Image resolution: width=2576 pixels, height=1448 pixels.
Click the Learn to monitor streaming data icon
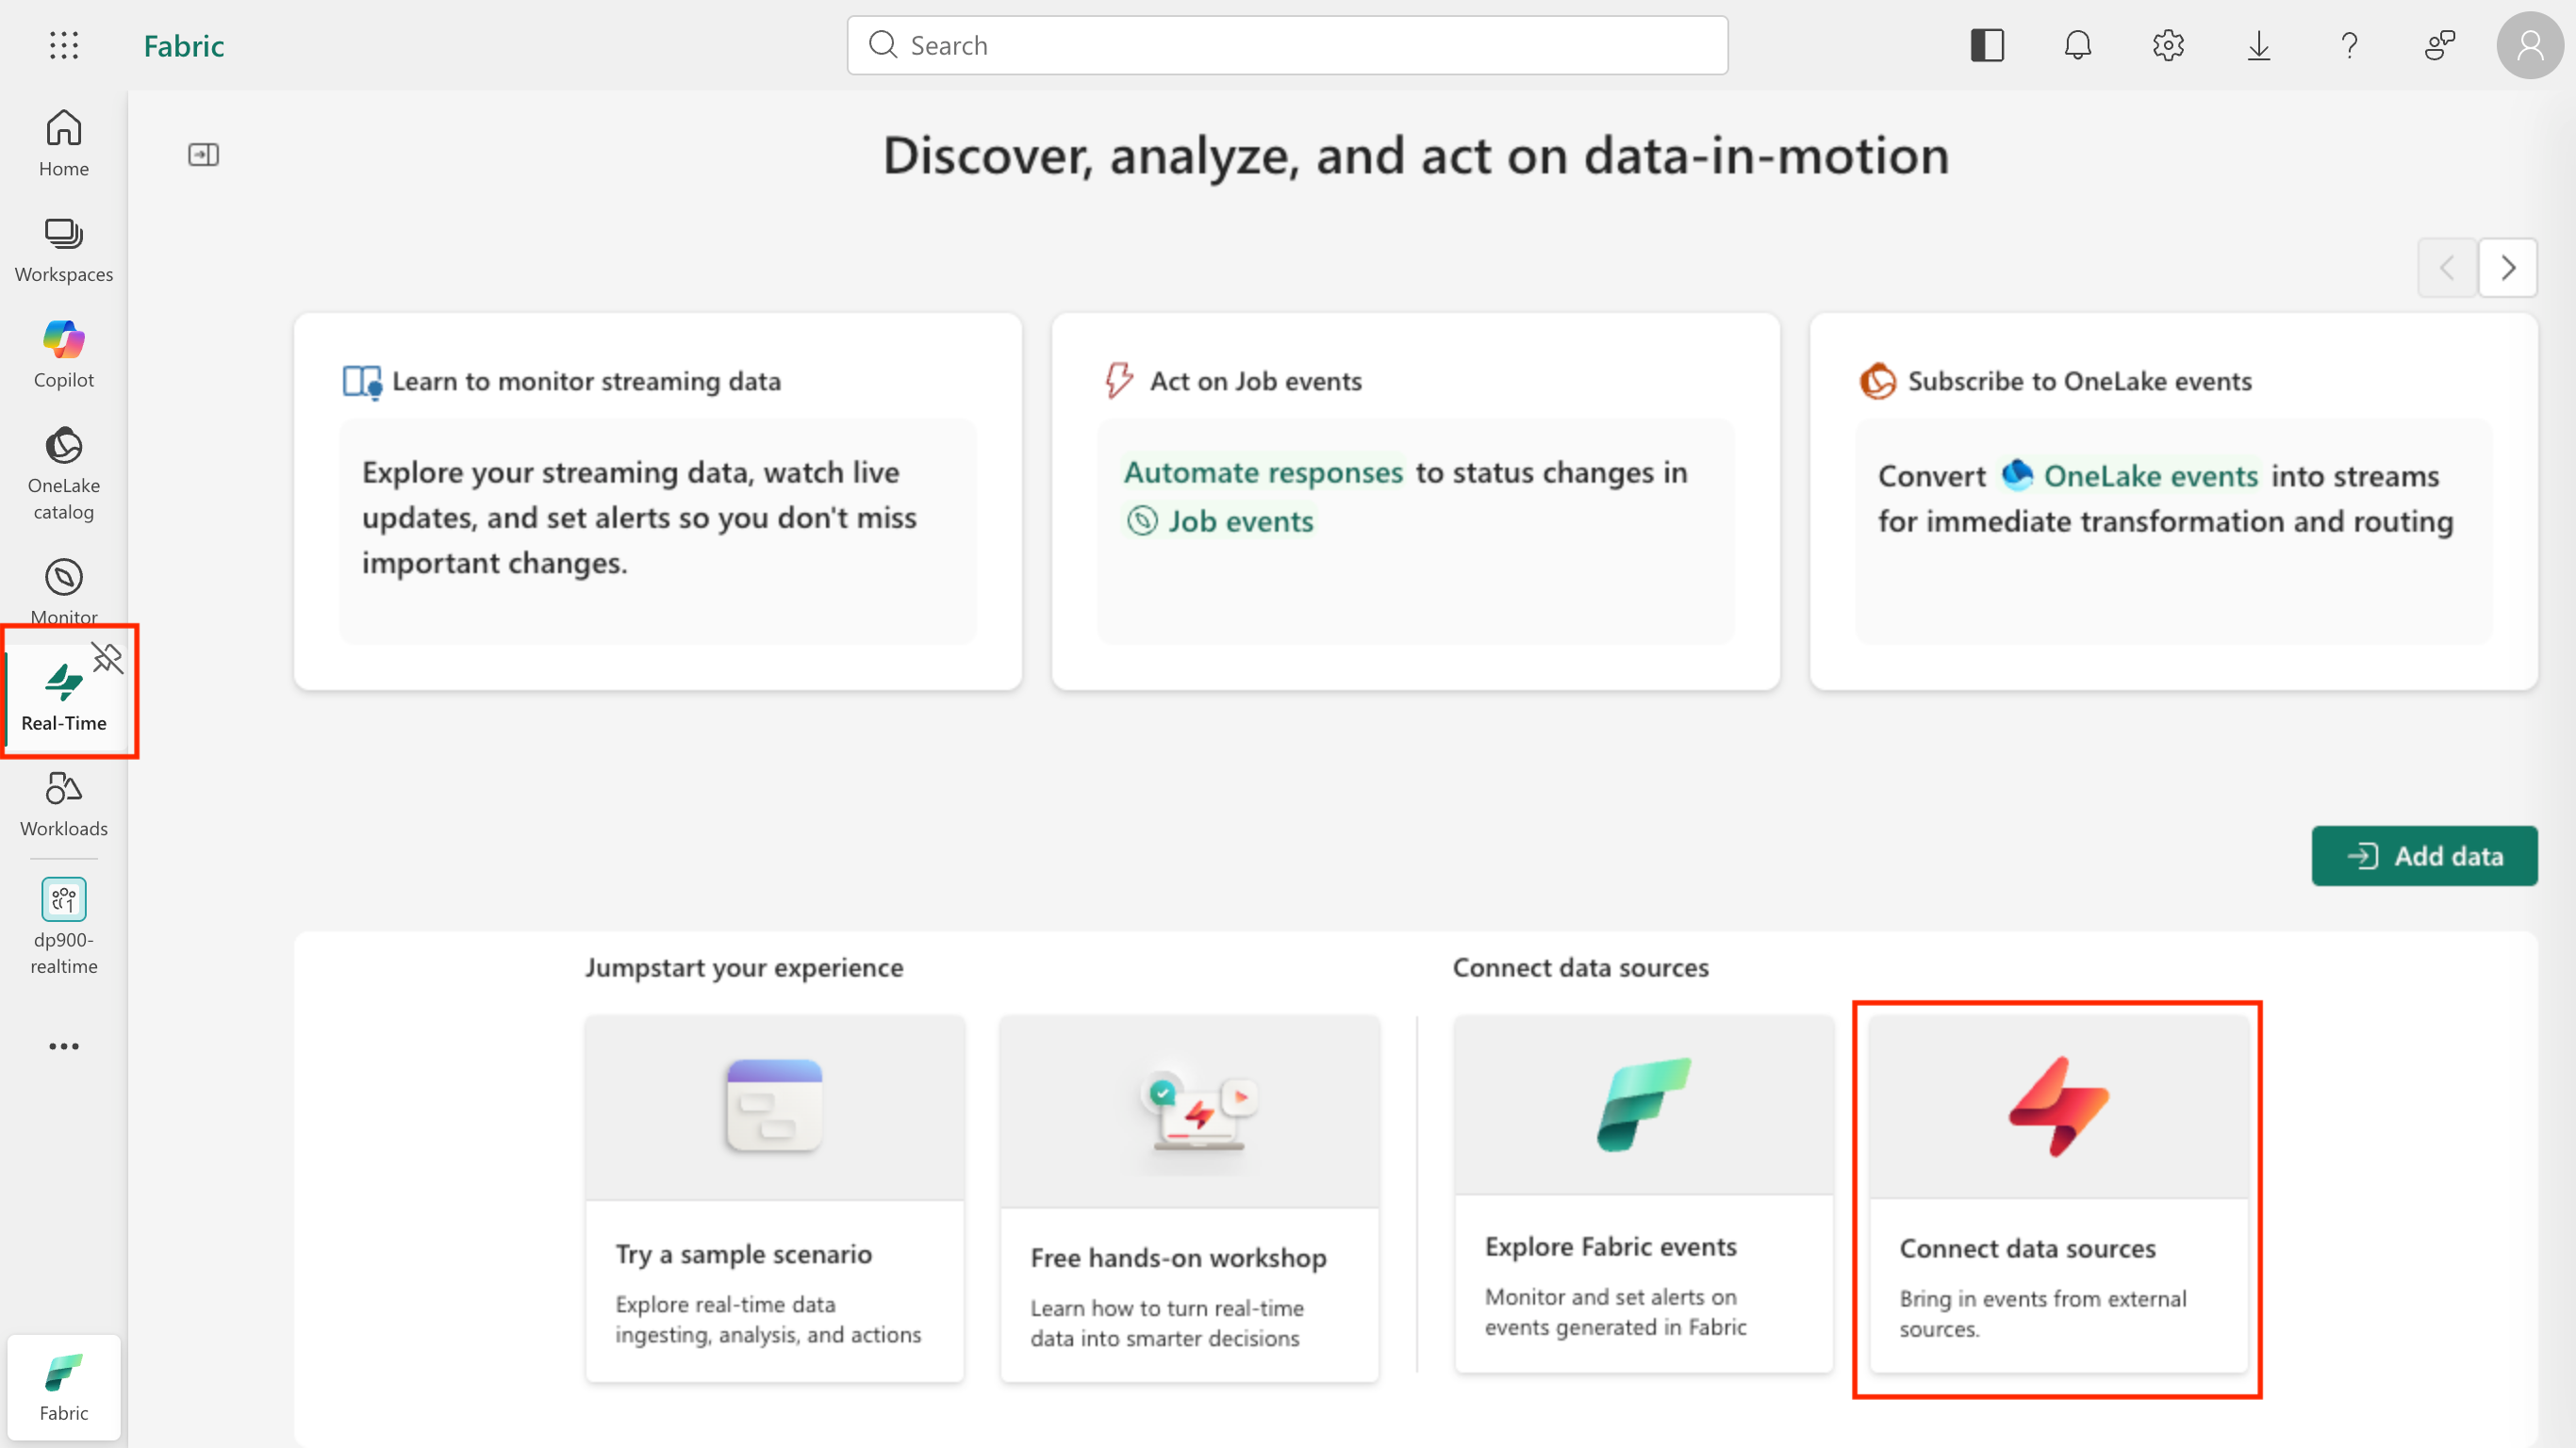click(x=361, y=381)
